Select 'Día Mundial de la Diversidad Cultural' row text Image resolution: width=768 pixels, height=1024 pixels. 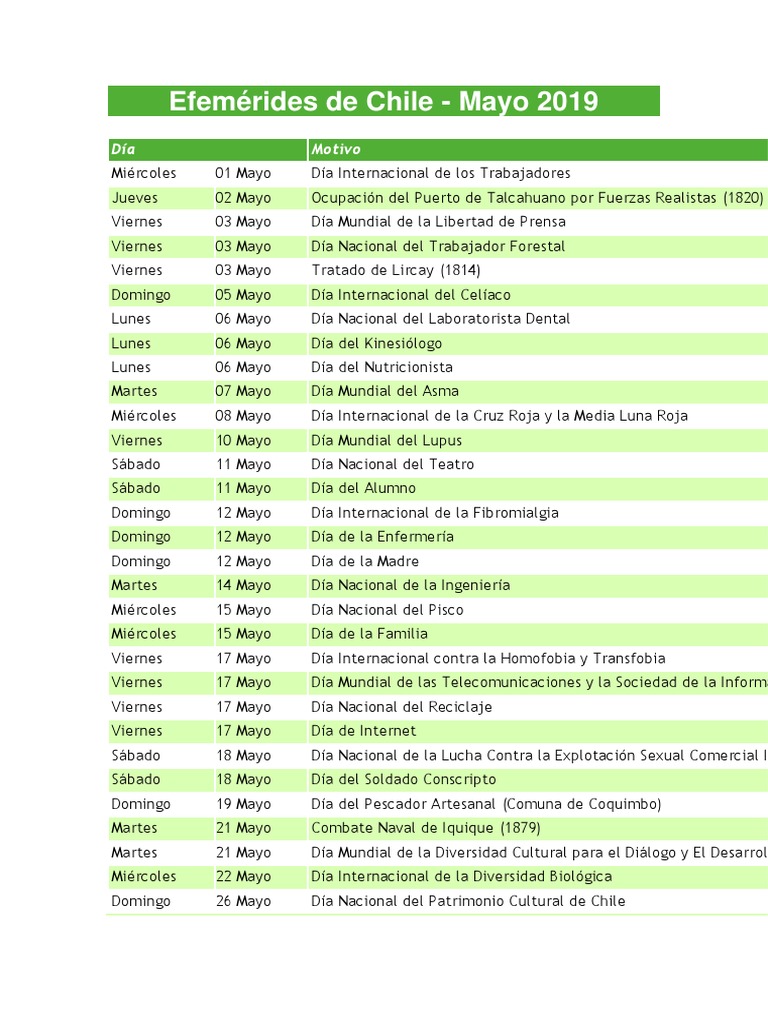(539, 853)
